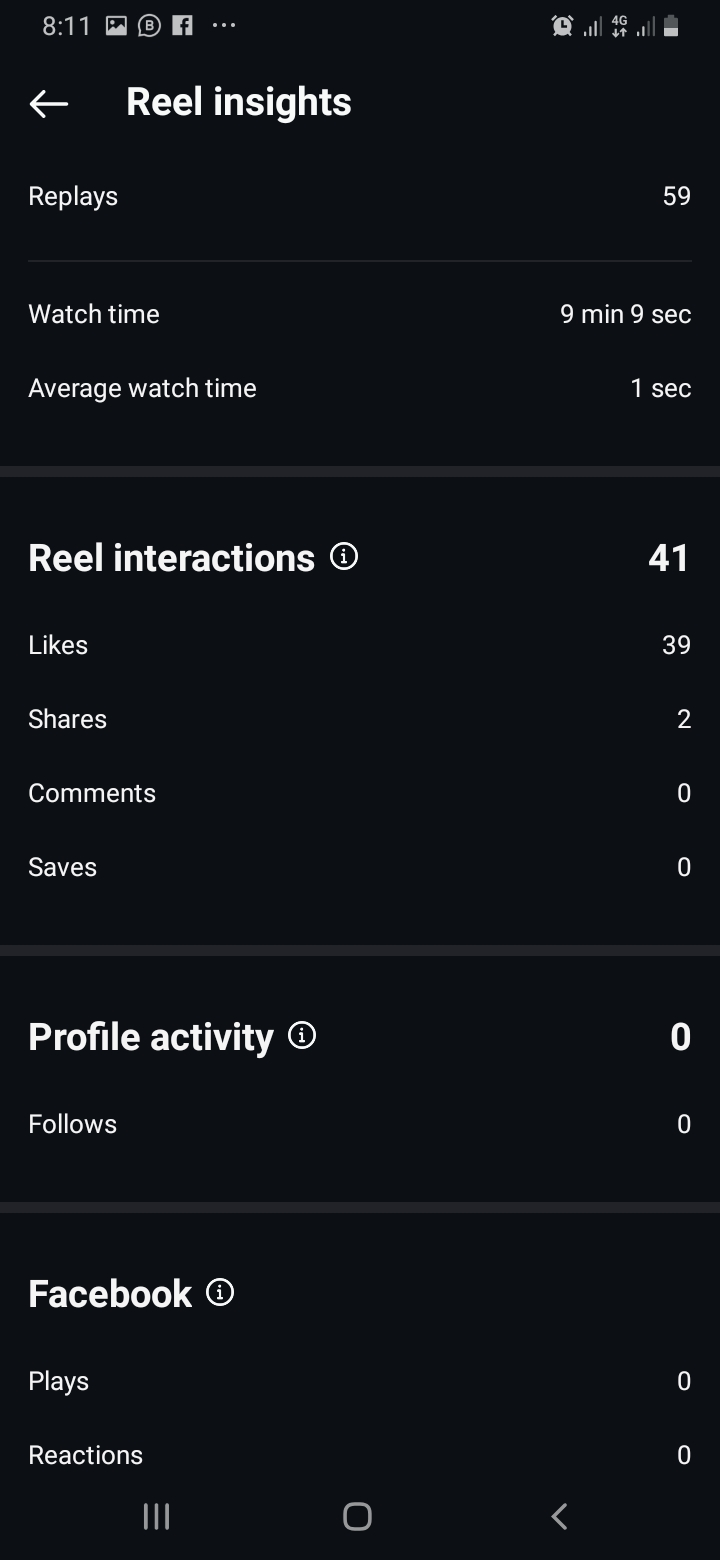Tap the back arrow beside Reel insights

48,103
